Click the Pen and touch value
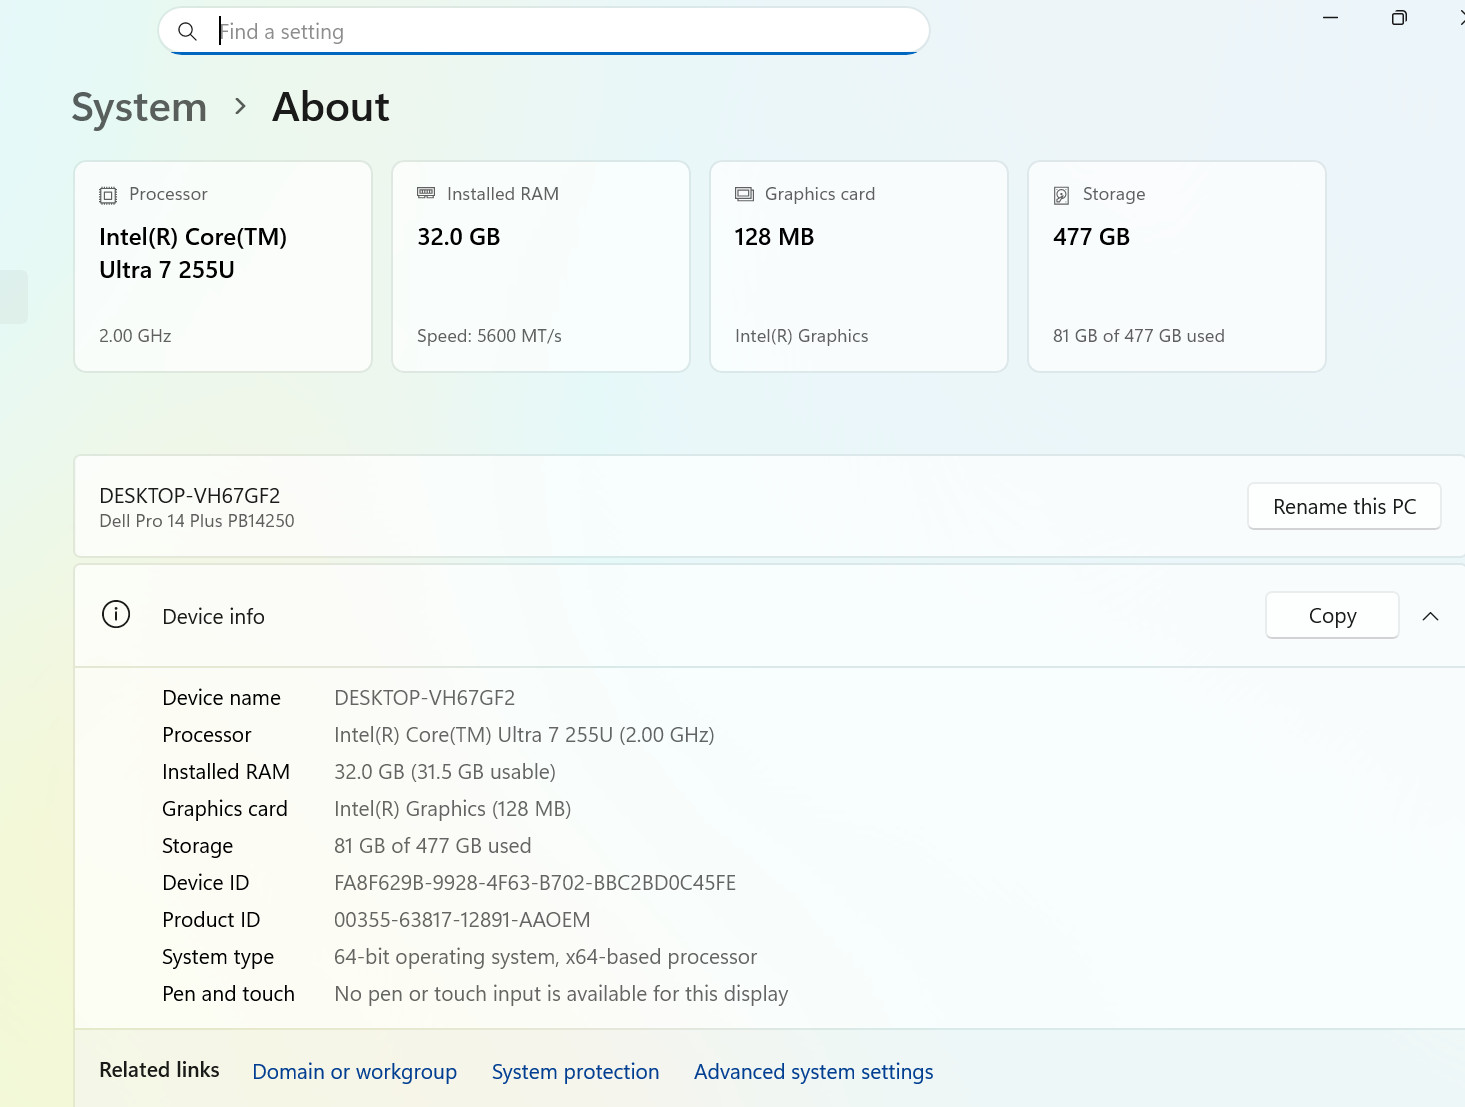The width and height of the screenshot is (1465, 1107). (561, 994)
